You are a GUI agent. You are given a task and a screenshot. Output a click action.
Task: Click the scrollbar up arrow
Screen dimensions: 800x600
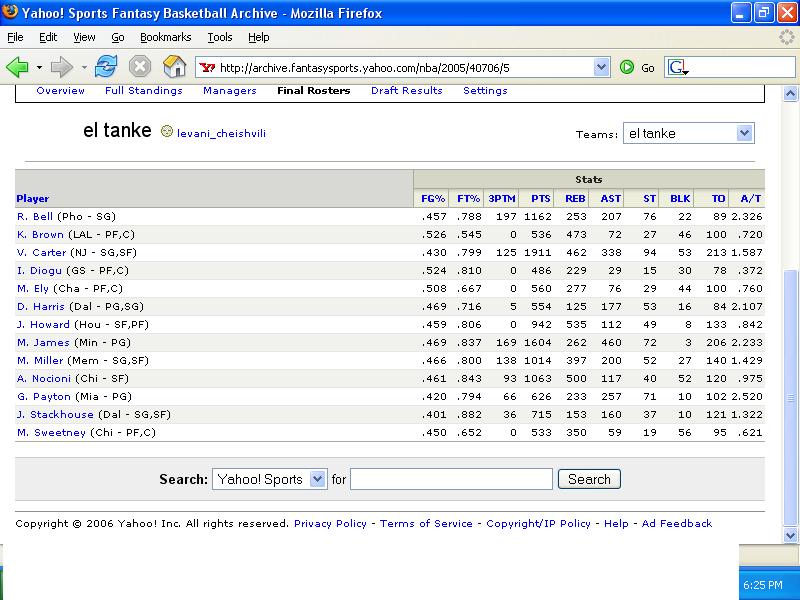(x=790, y=93)
